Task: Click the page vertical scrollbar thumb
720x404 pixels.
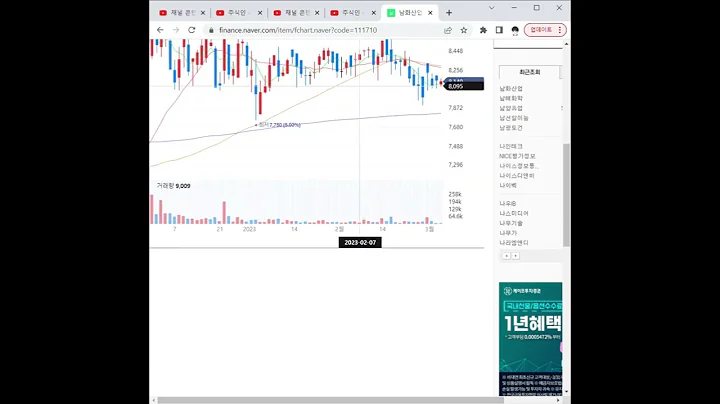Action: [566, 195]
